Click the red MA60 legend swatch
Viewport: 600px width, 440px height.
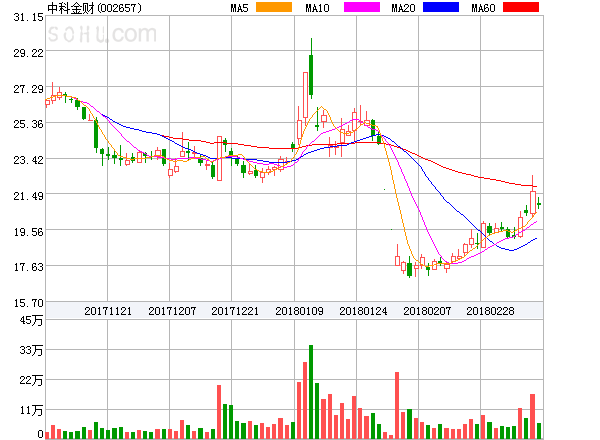[521, 7]
